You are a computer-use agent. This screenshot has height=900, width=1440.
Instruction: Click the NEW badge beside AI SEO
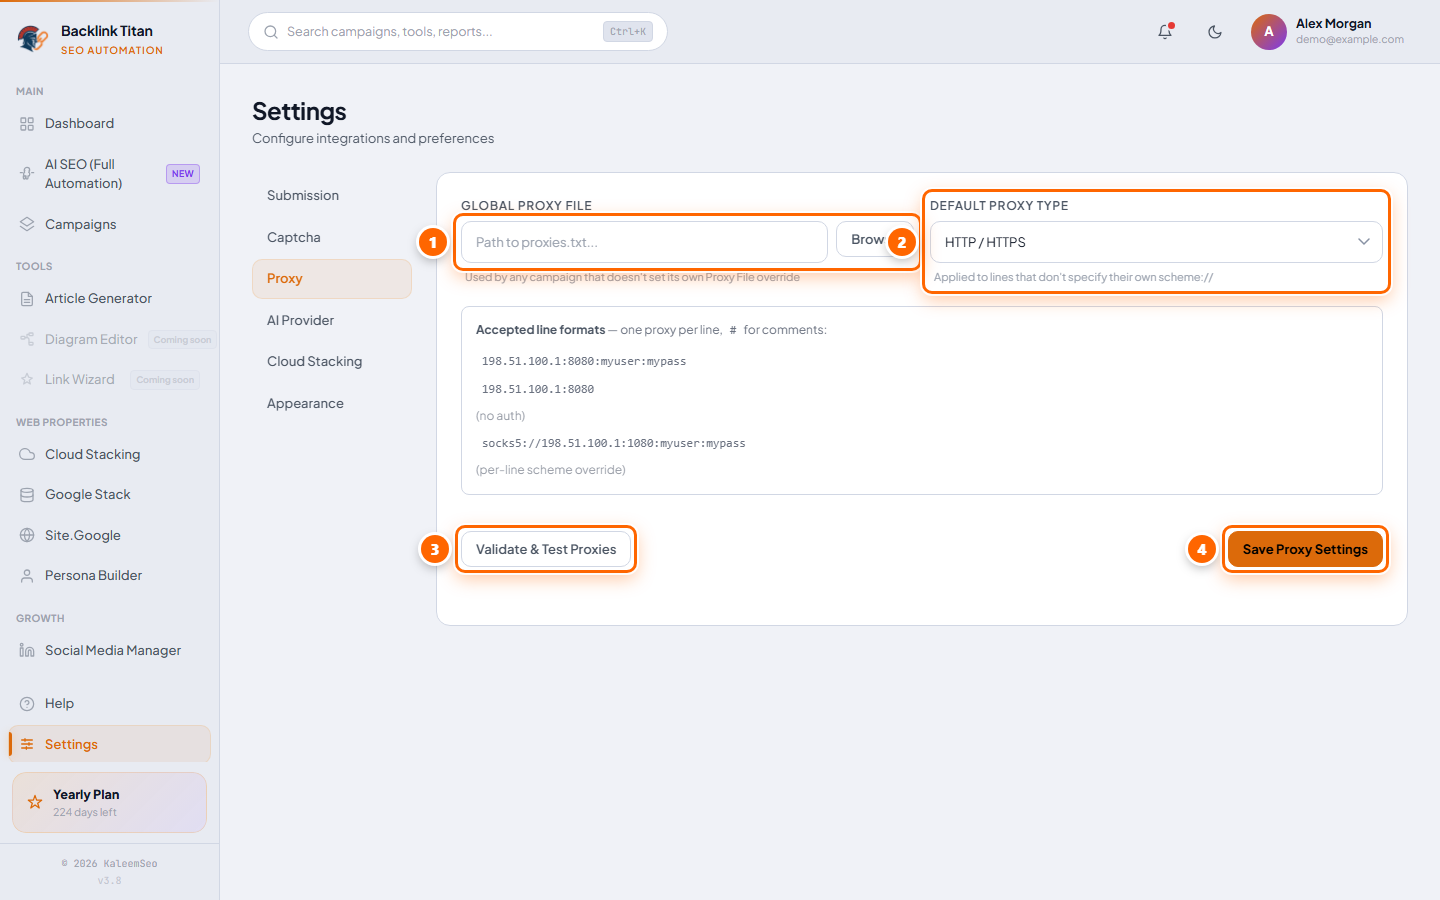coord(183,174)
